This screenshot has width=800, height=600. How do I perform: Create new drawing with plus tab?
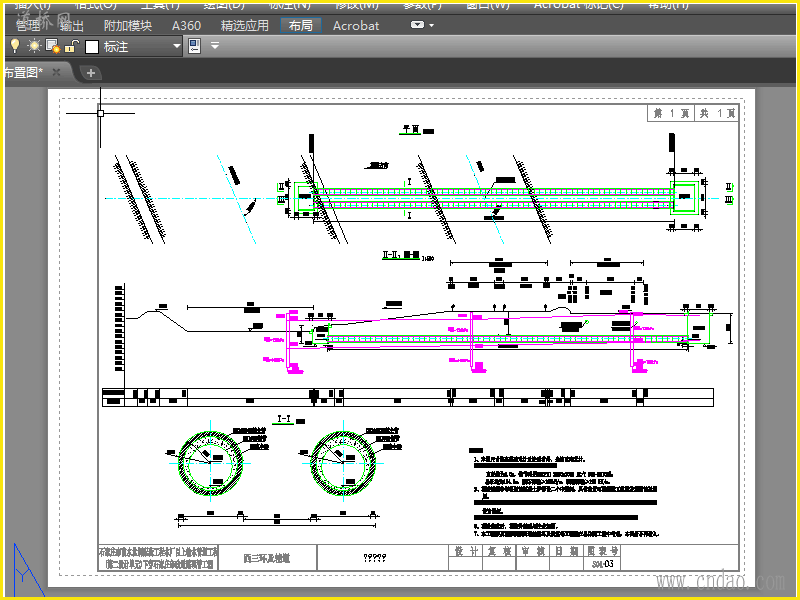click(x=91, y=73)
